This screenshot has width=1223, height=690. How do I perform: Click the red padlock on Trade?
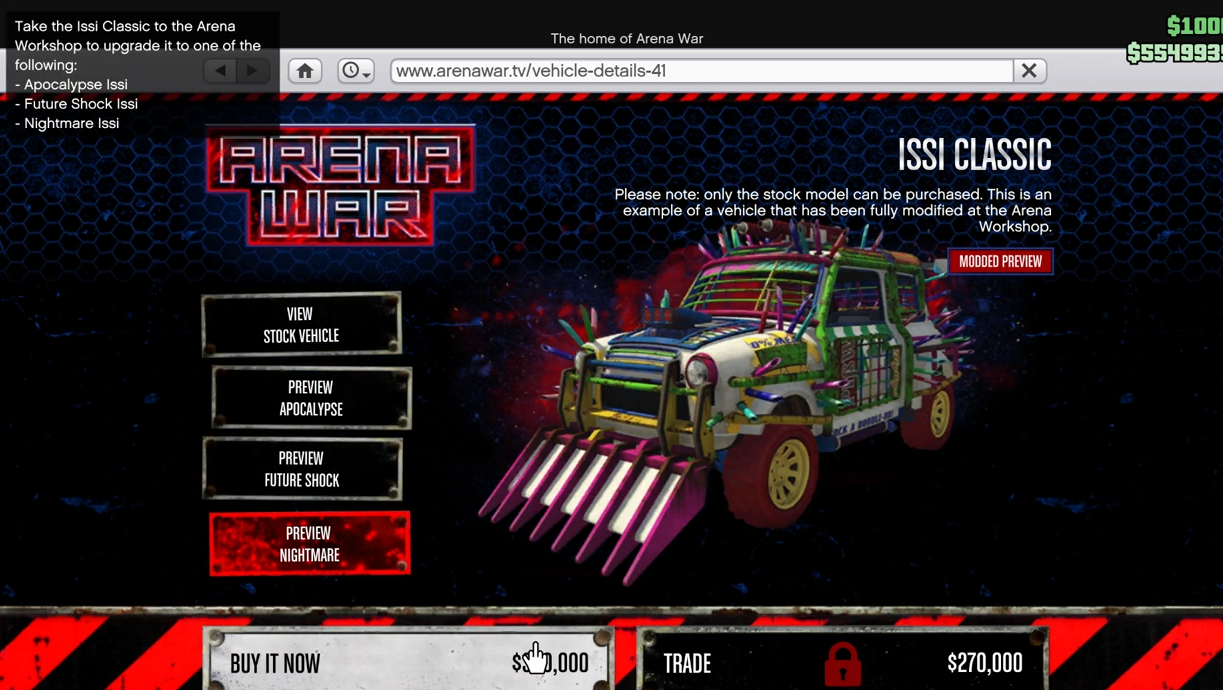[x=842, y=663]
